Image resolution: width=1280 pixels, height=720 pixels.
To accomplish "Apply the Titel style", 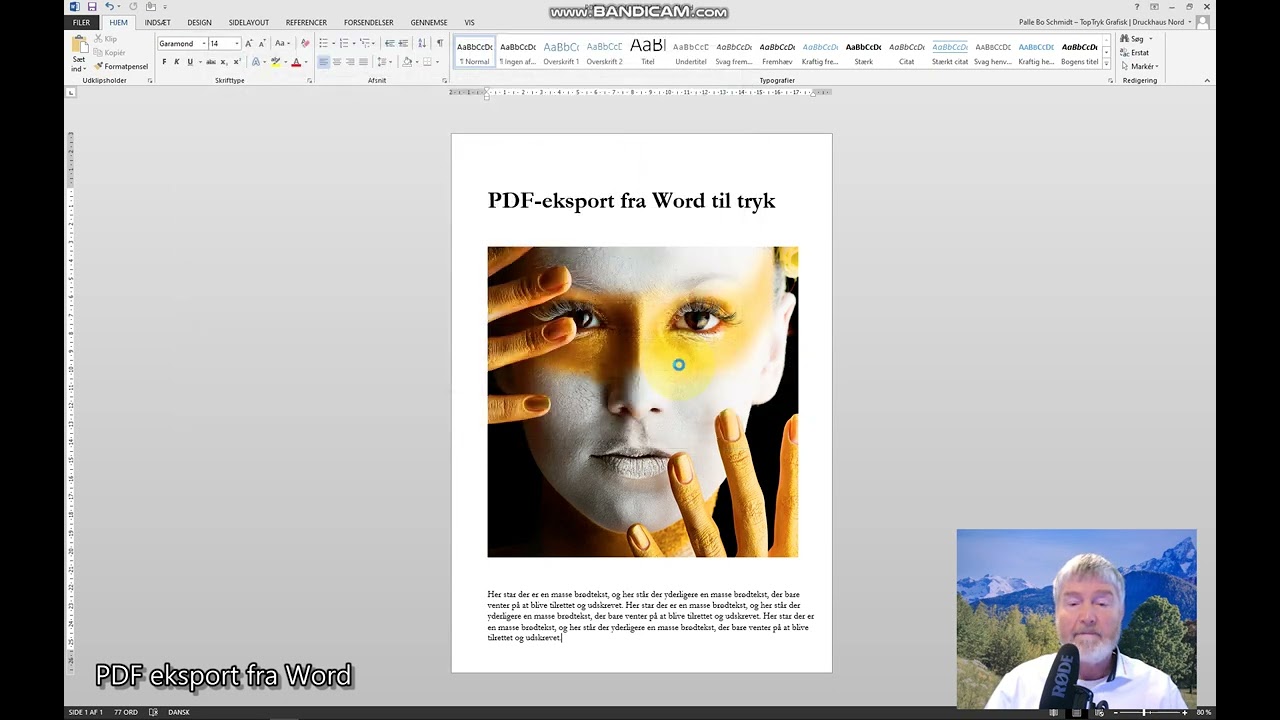I will tap(647, 53).
